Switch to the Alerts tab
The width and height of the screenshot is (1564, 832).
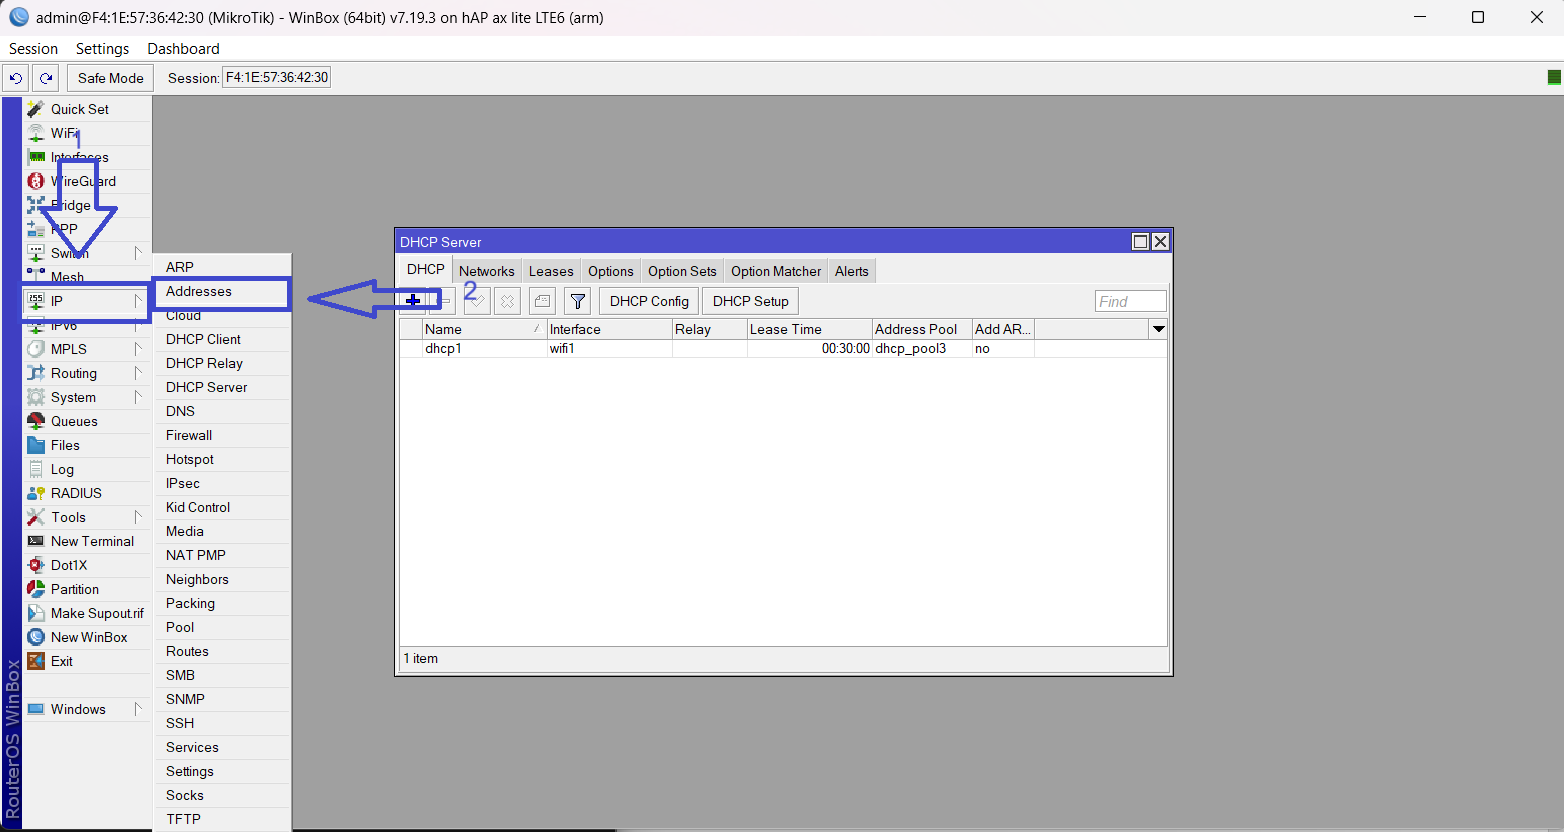[x=852, y=271]
